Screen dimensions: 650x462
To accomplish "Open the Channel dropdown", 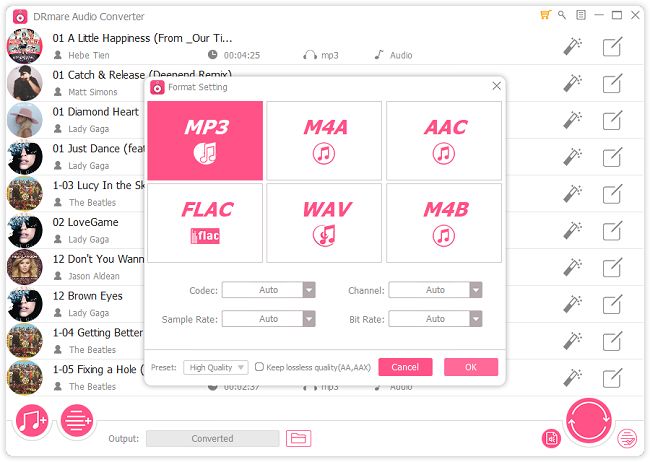I will (x=435, y=290).
